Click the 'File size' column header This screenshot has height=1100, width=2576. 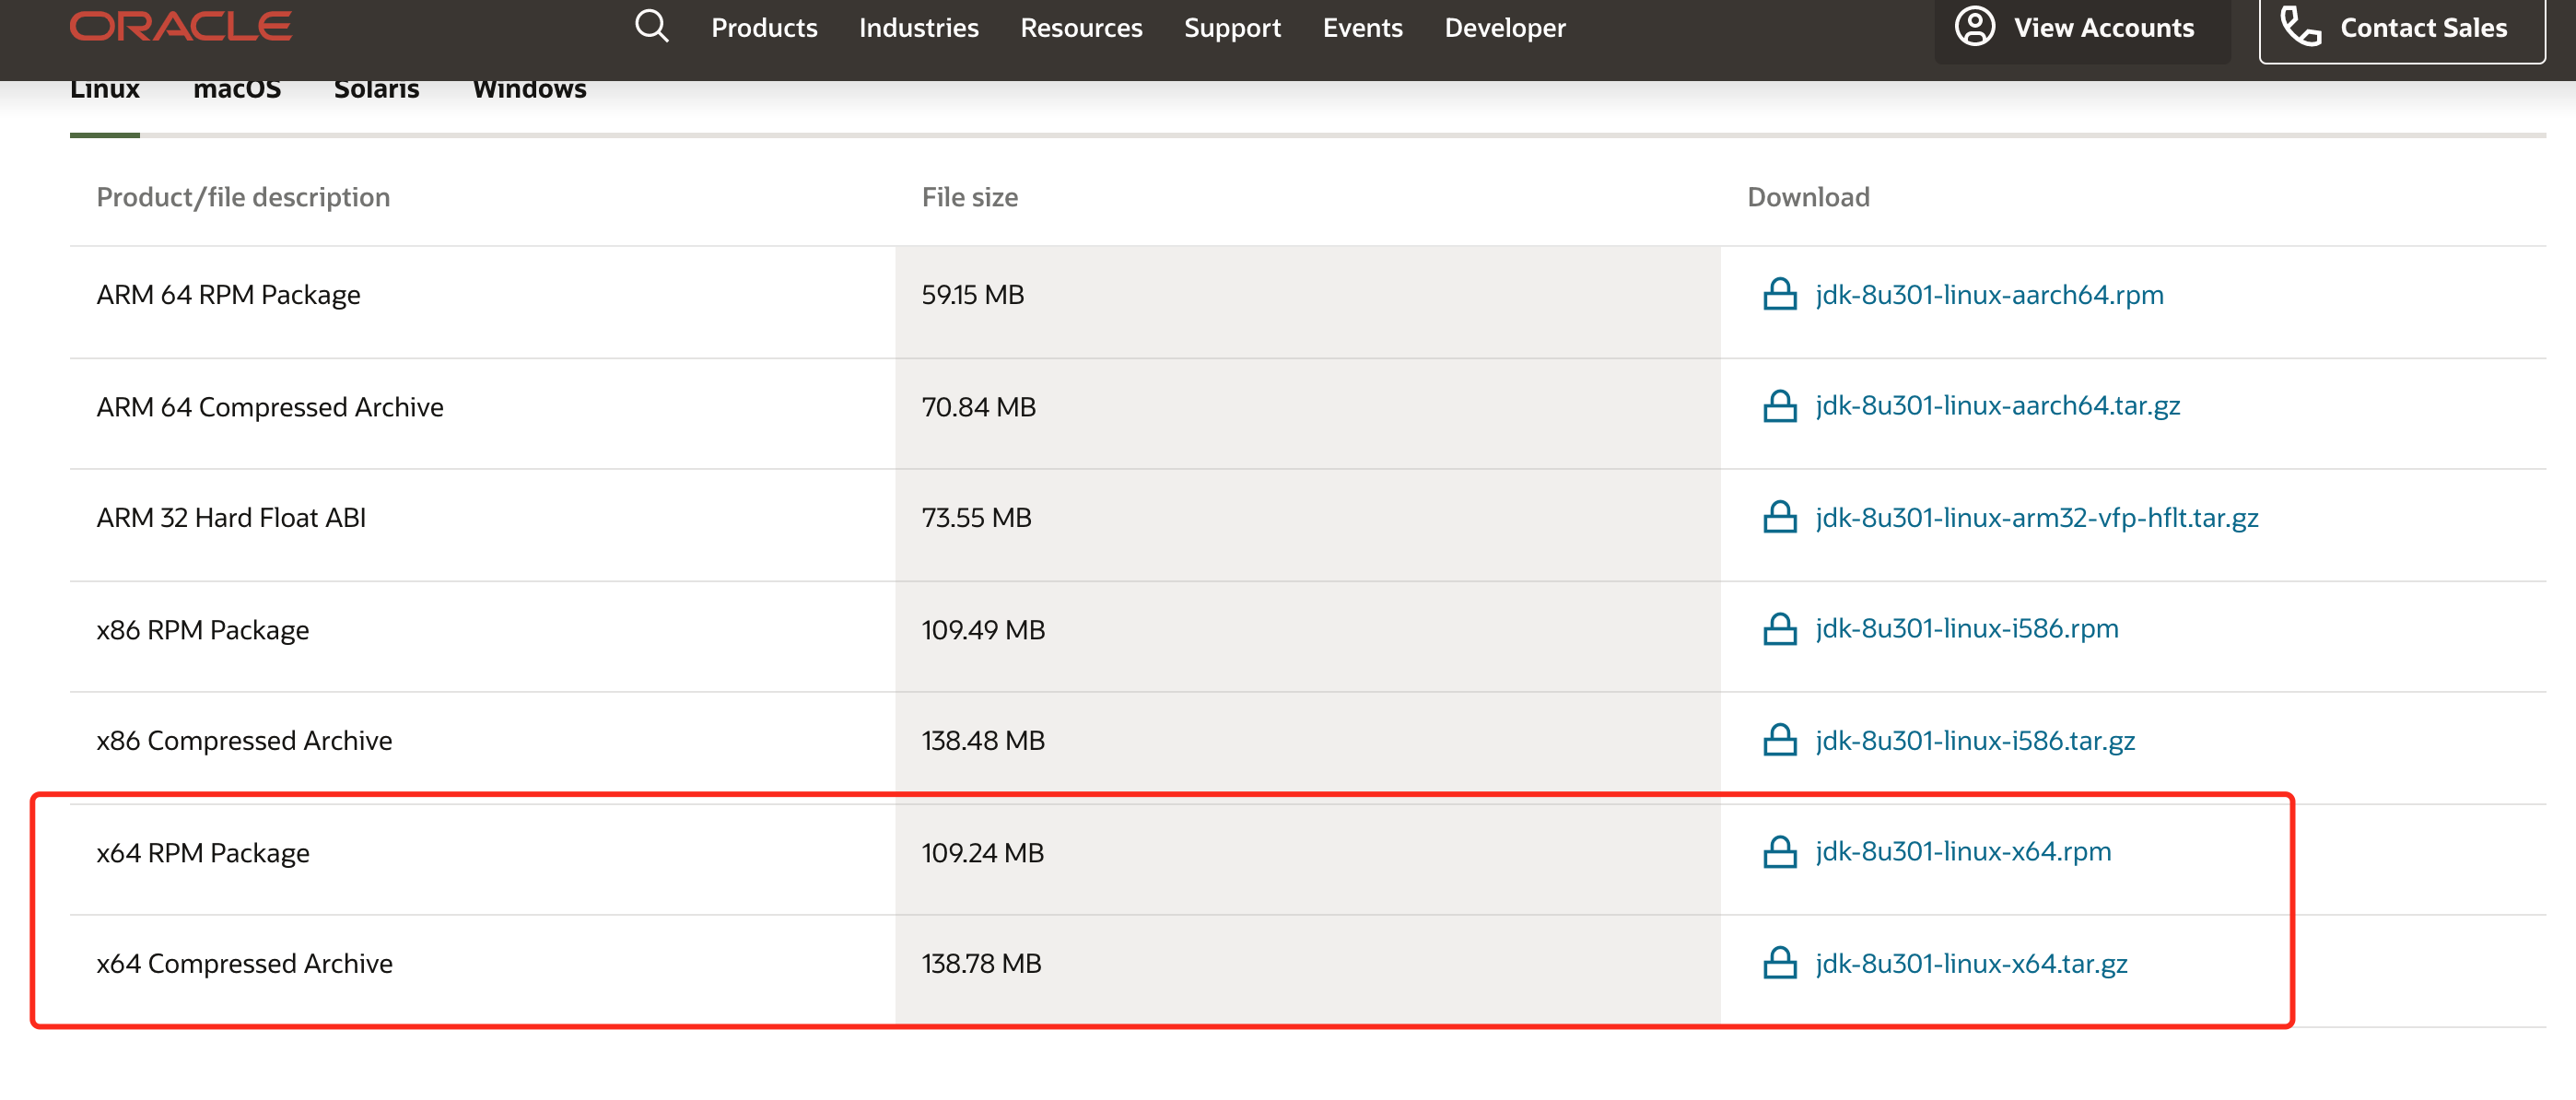(x=969, y=197)
